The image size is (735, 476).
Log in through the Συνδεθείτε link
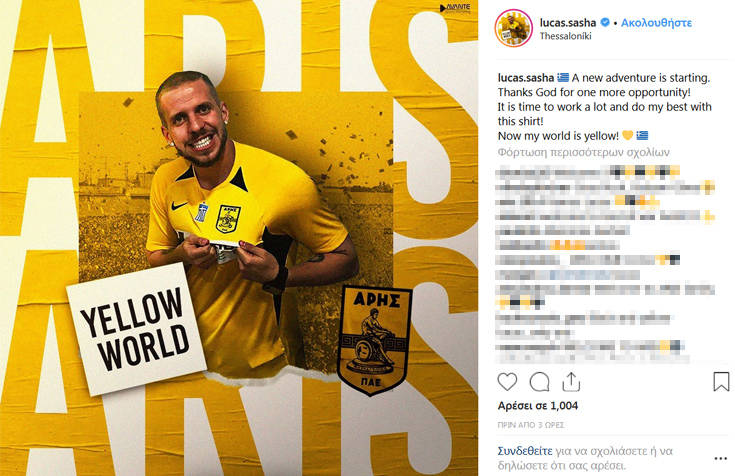pyautogui.click(x=525, y=451)
